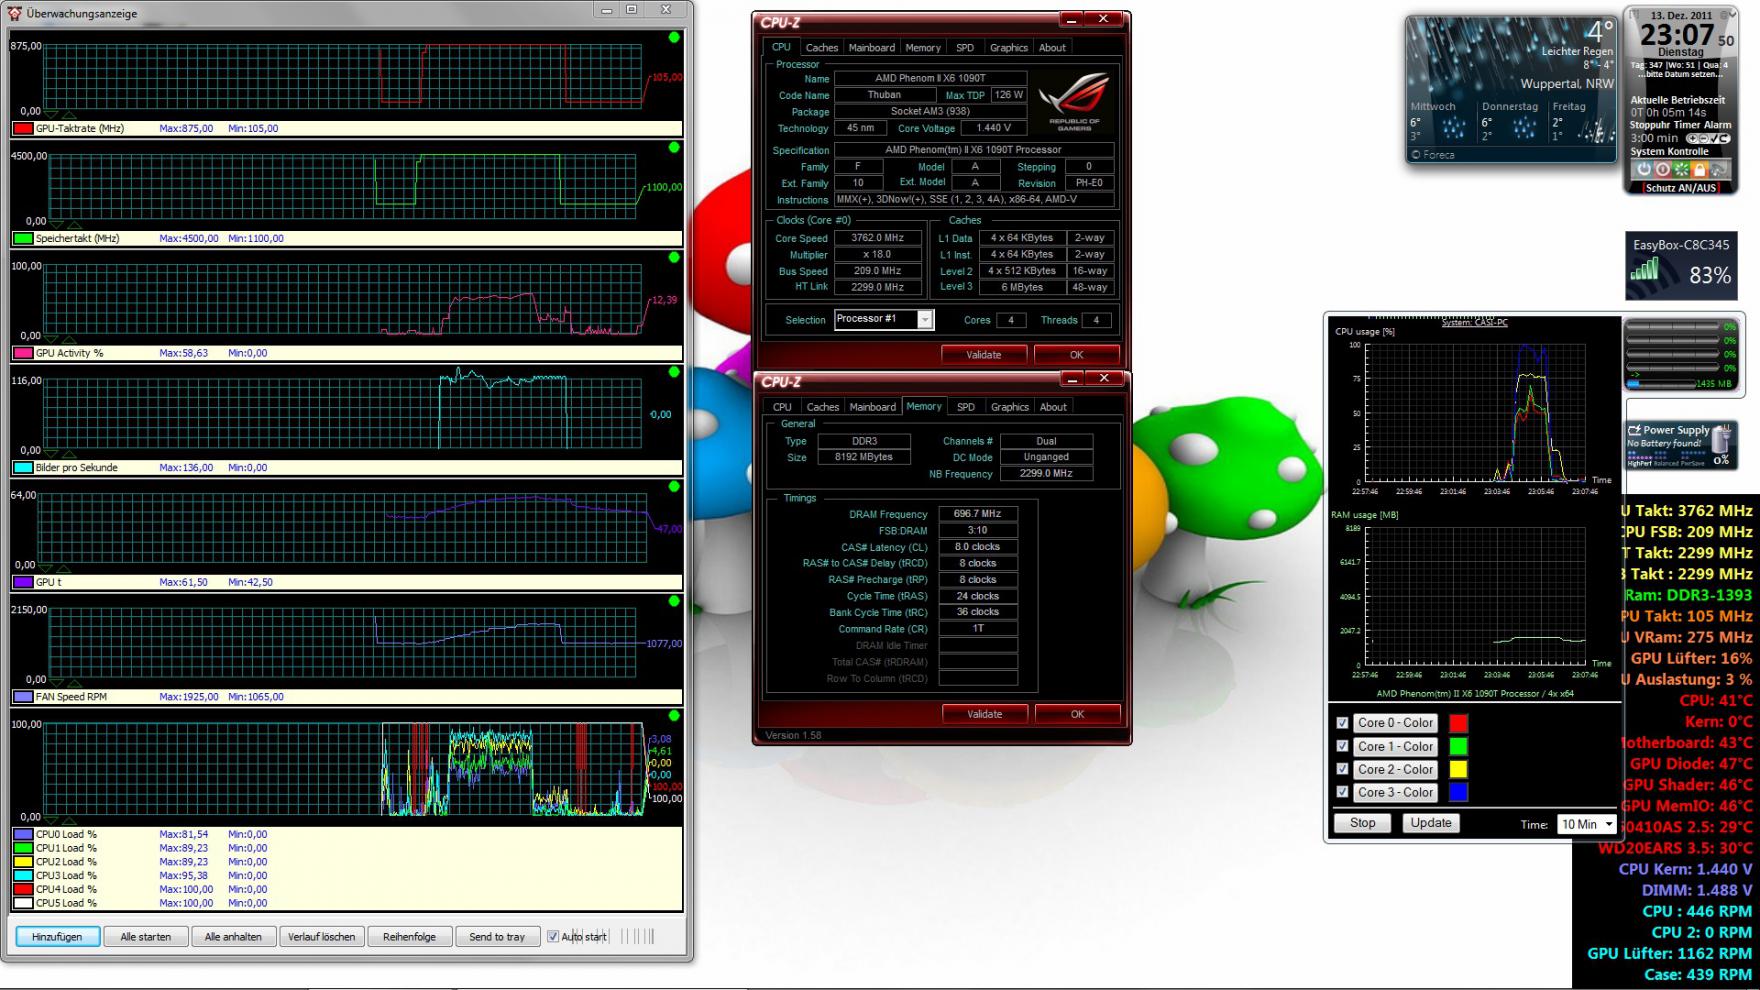Click the Reihenfolge button
Viewport: 1760px width, 990px height.
(410, 937)
